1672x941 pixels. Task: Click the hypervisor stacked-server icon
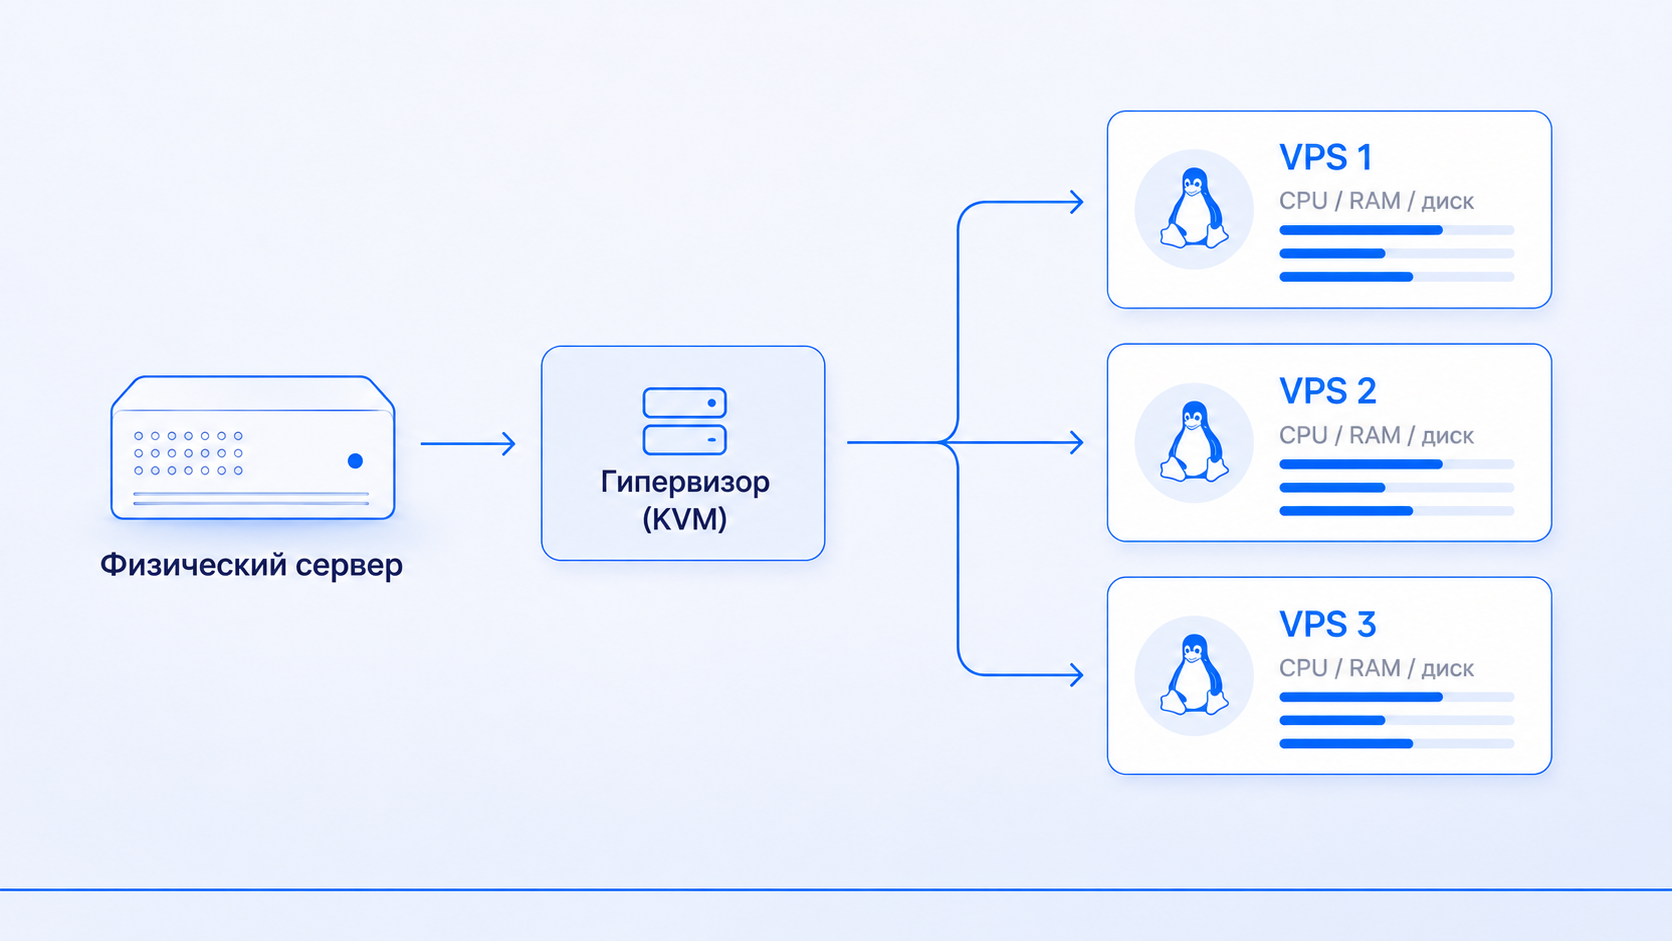tap(685, 421)
